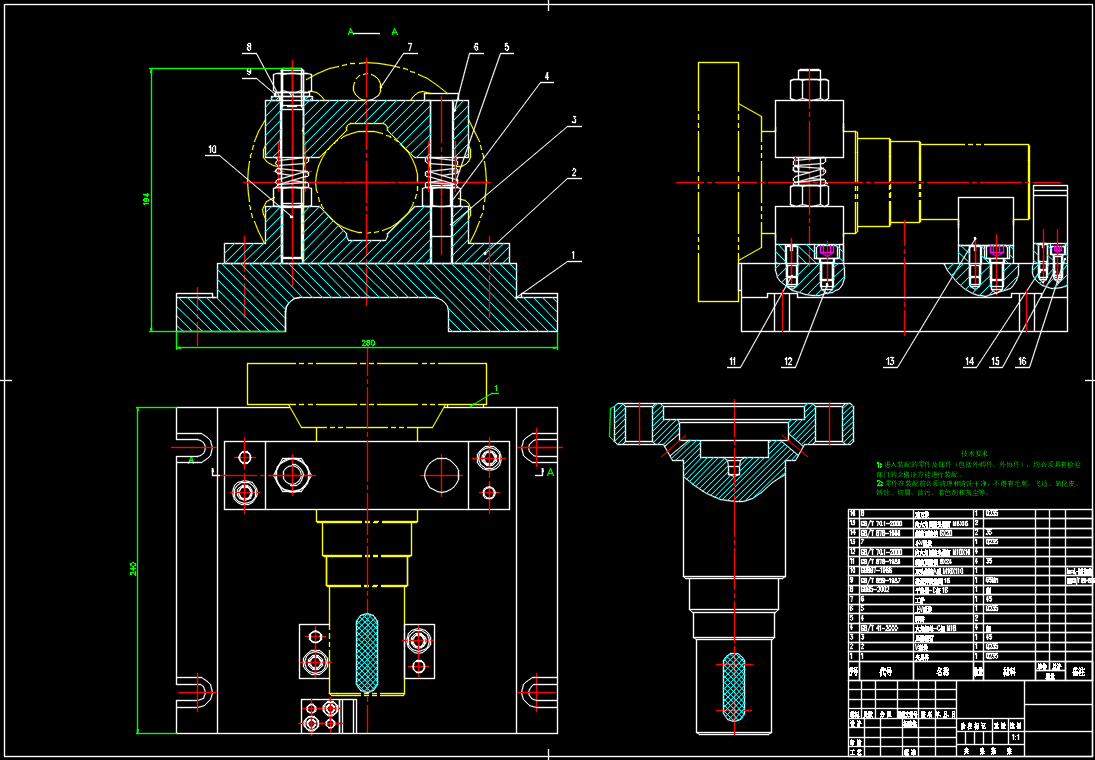
Task: Select the yellow flange block above plan view
Action: [367, 383]
